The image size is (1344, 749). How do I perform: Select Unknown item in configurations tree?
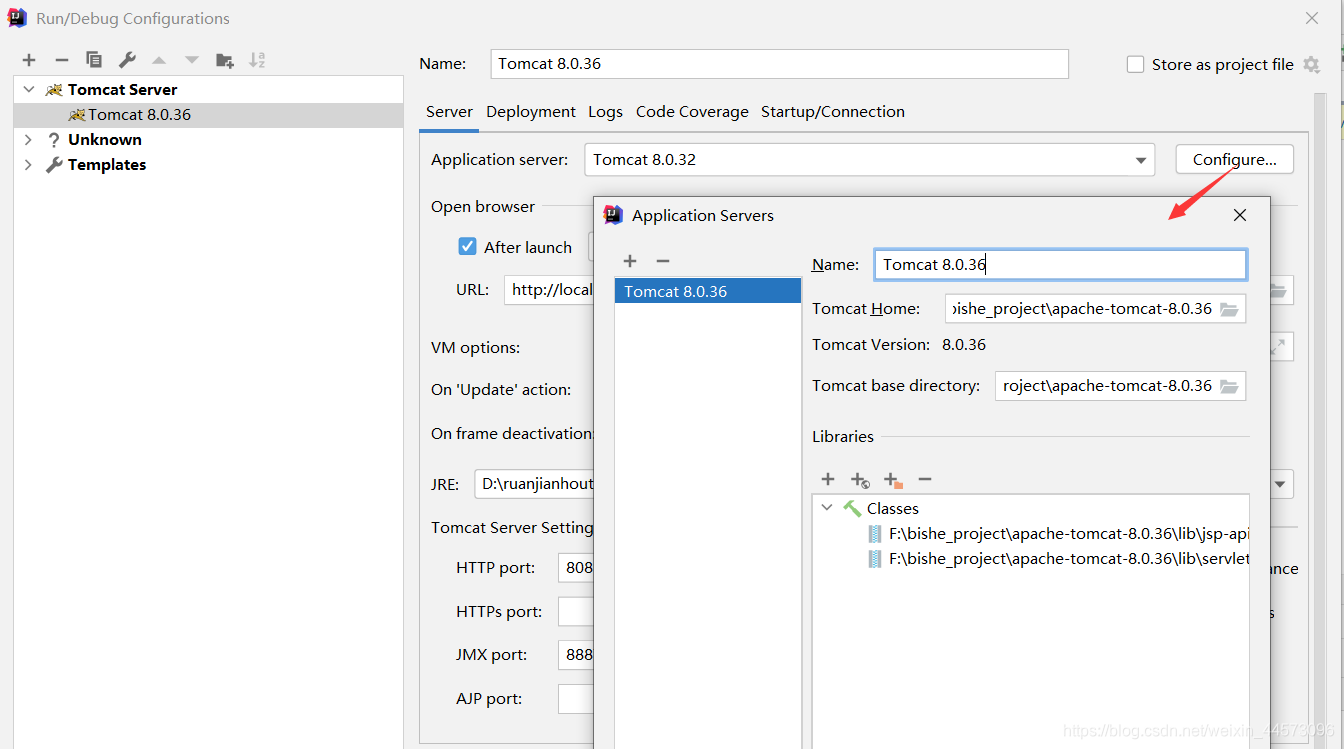click(x=209, y=139)
